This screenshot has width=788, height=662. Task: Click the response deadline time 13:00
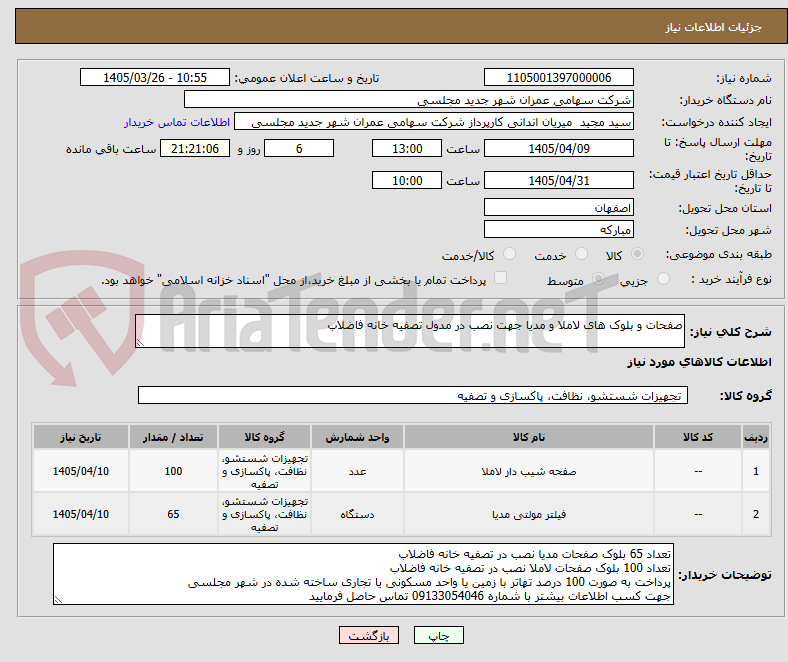(407, 148)
